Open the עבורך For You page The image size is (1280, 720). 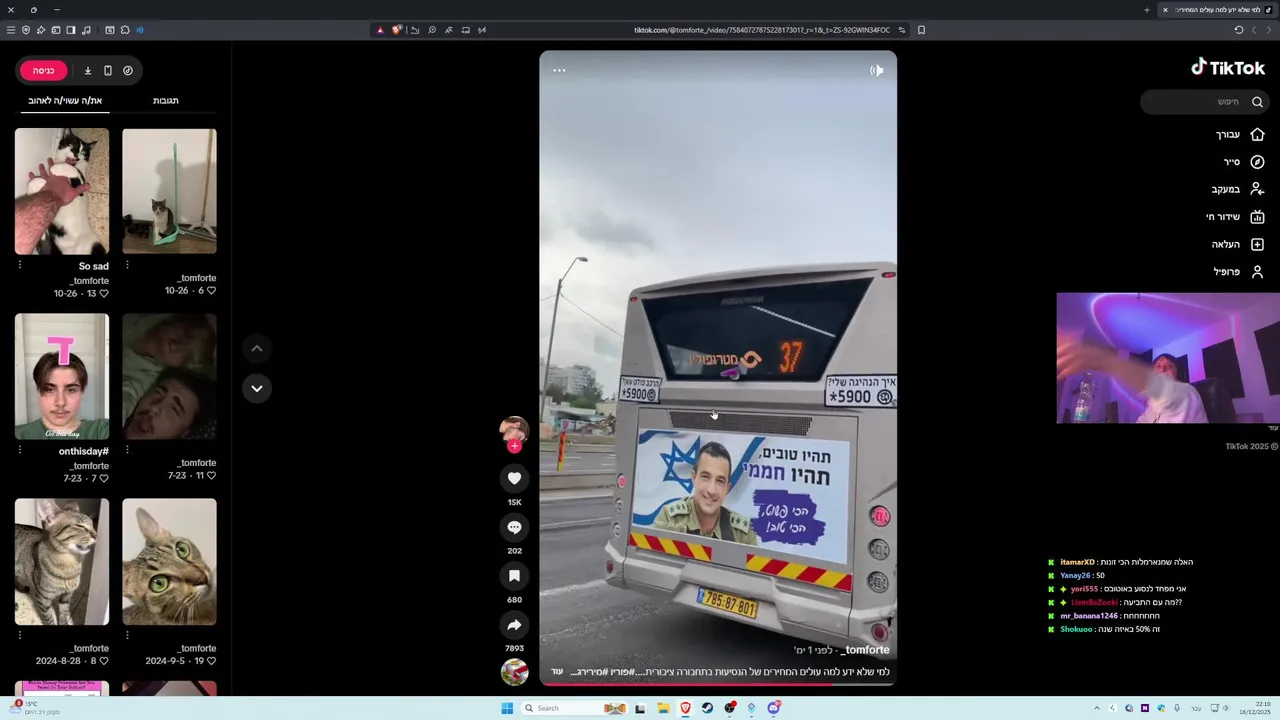coord(1239,134)
